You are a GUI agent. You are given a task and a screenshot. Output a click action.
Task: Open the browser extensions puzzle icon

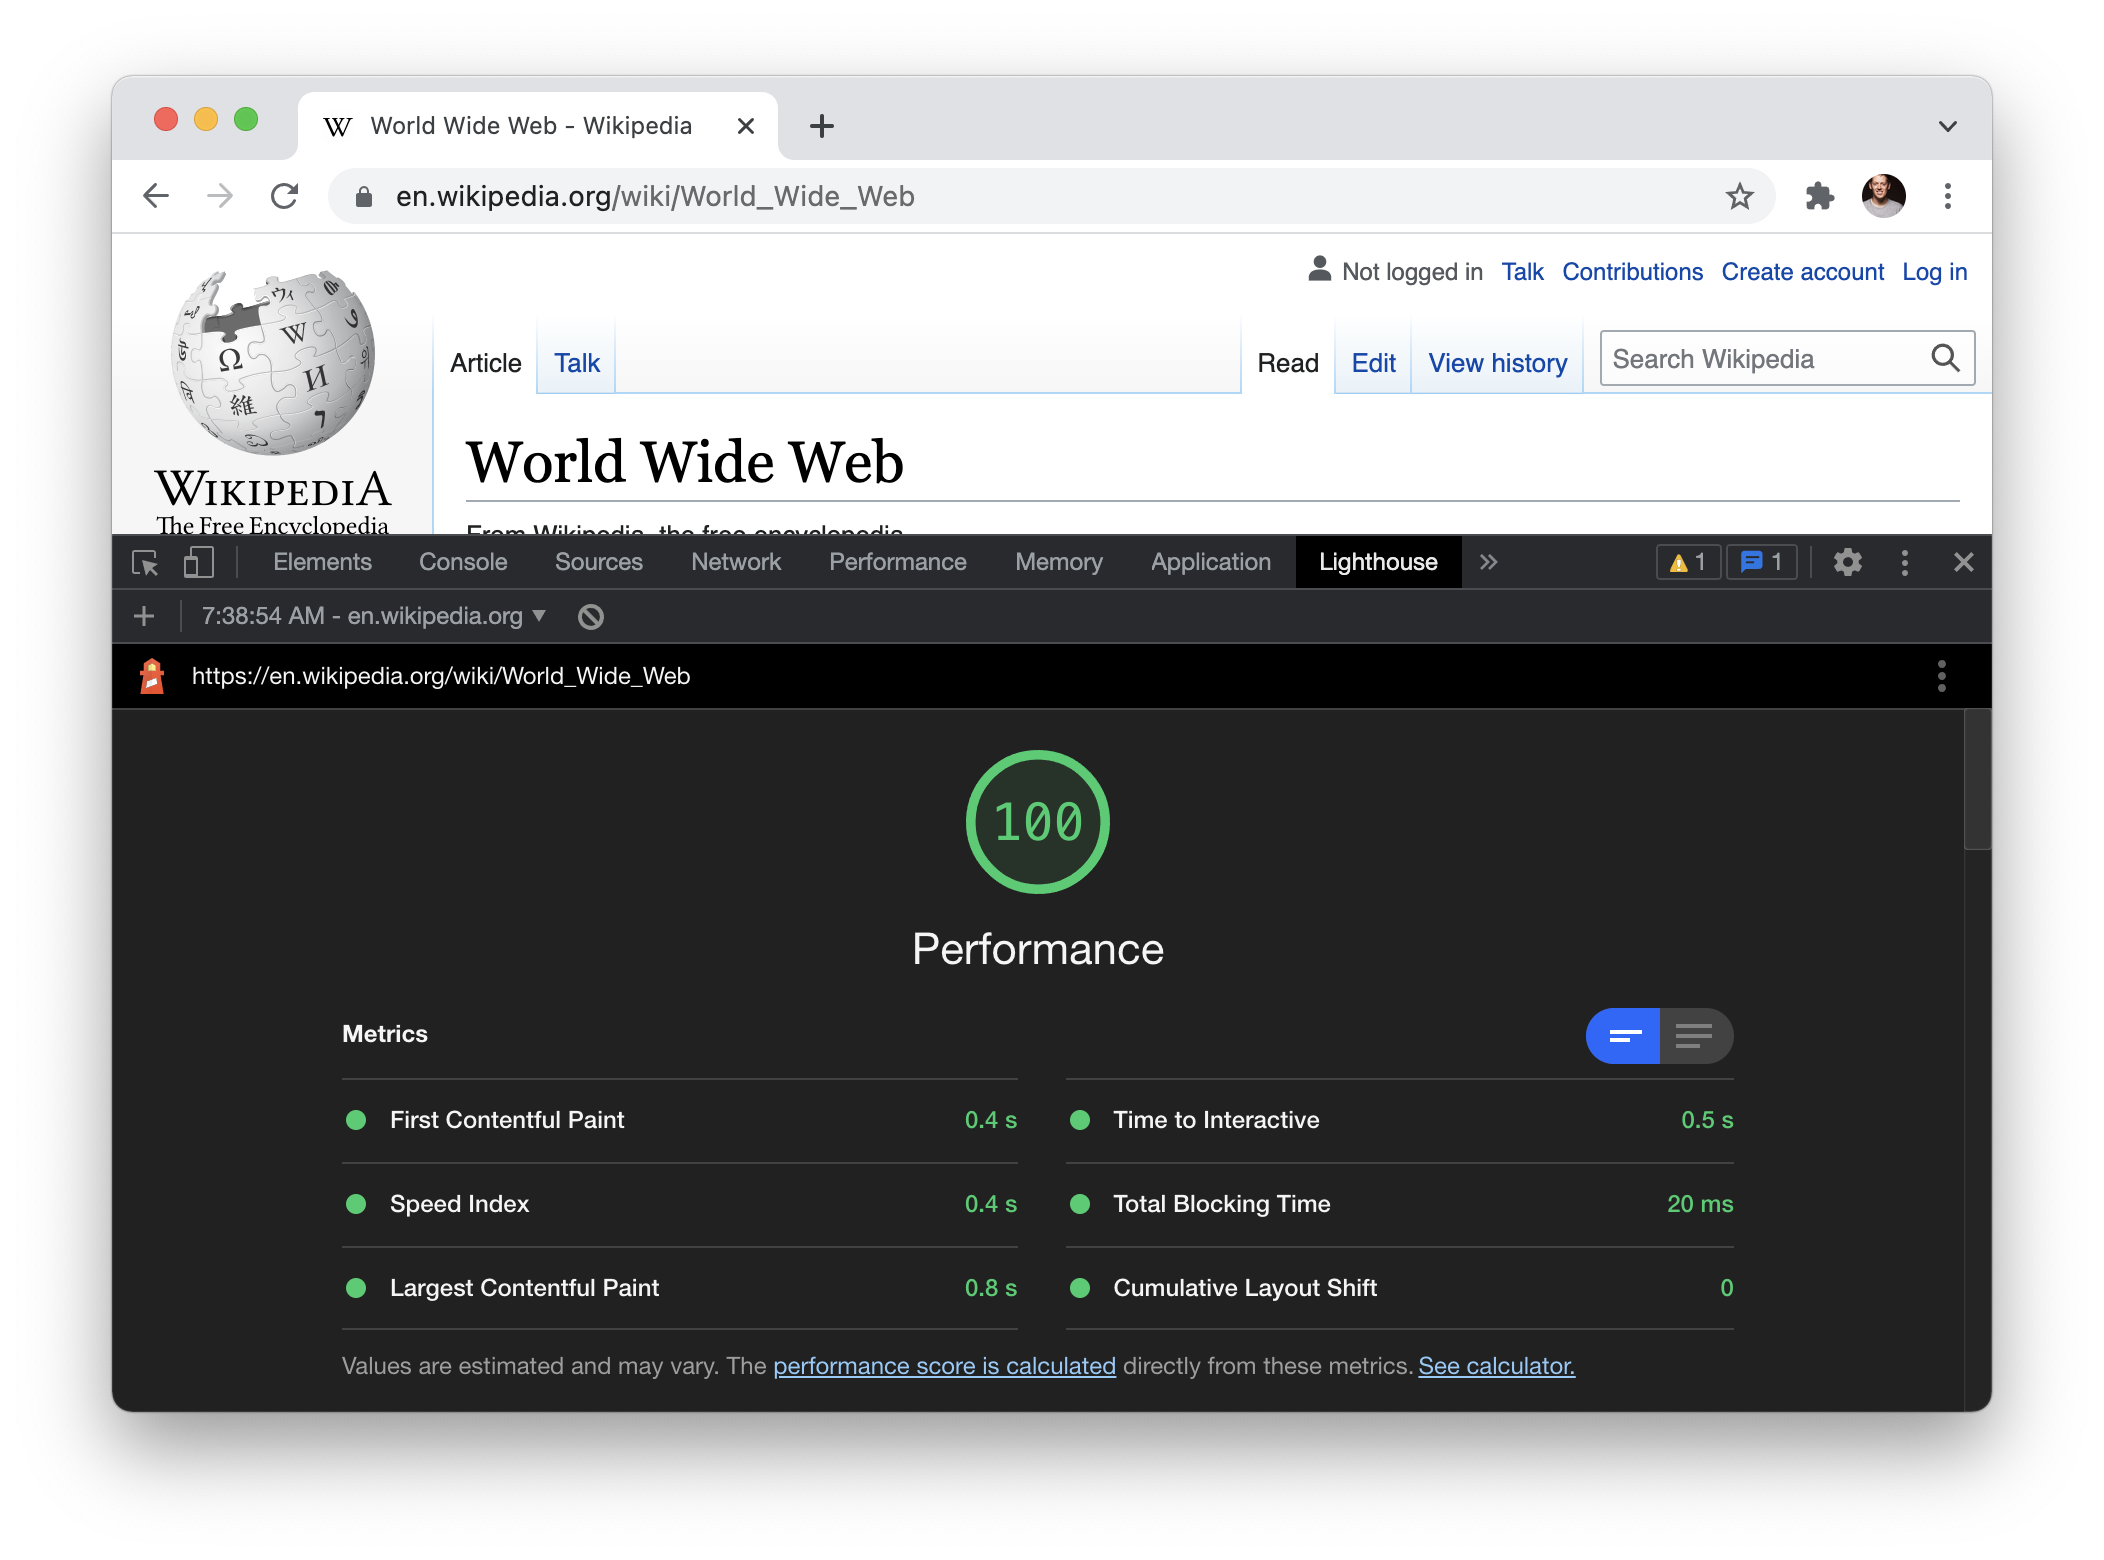[1821, 196]
